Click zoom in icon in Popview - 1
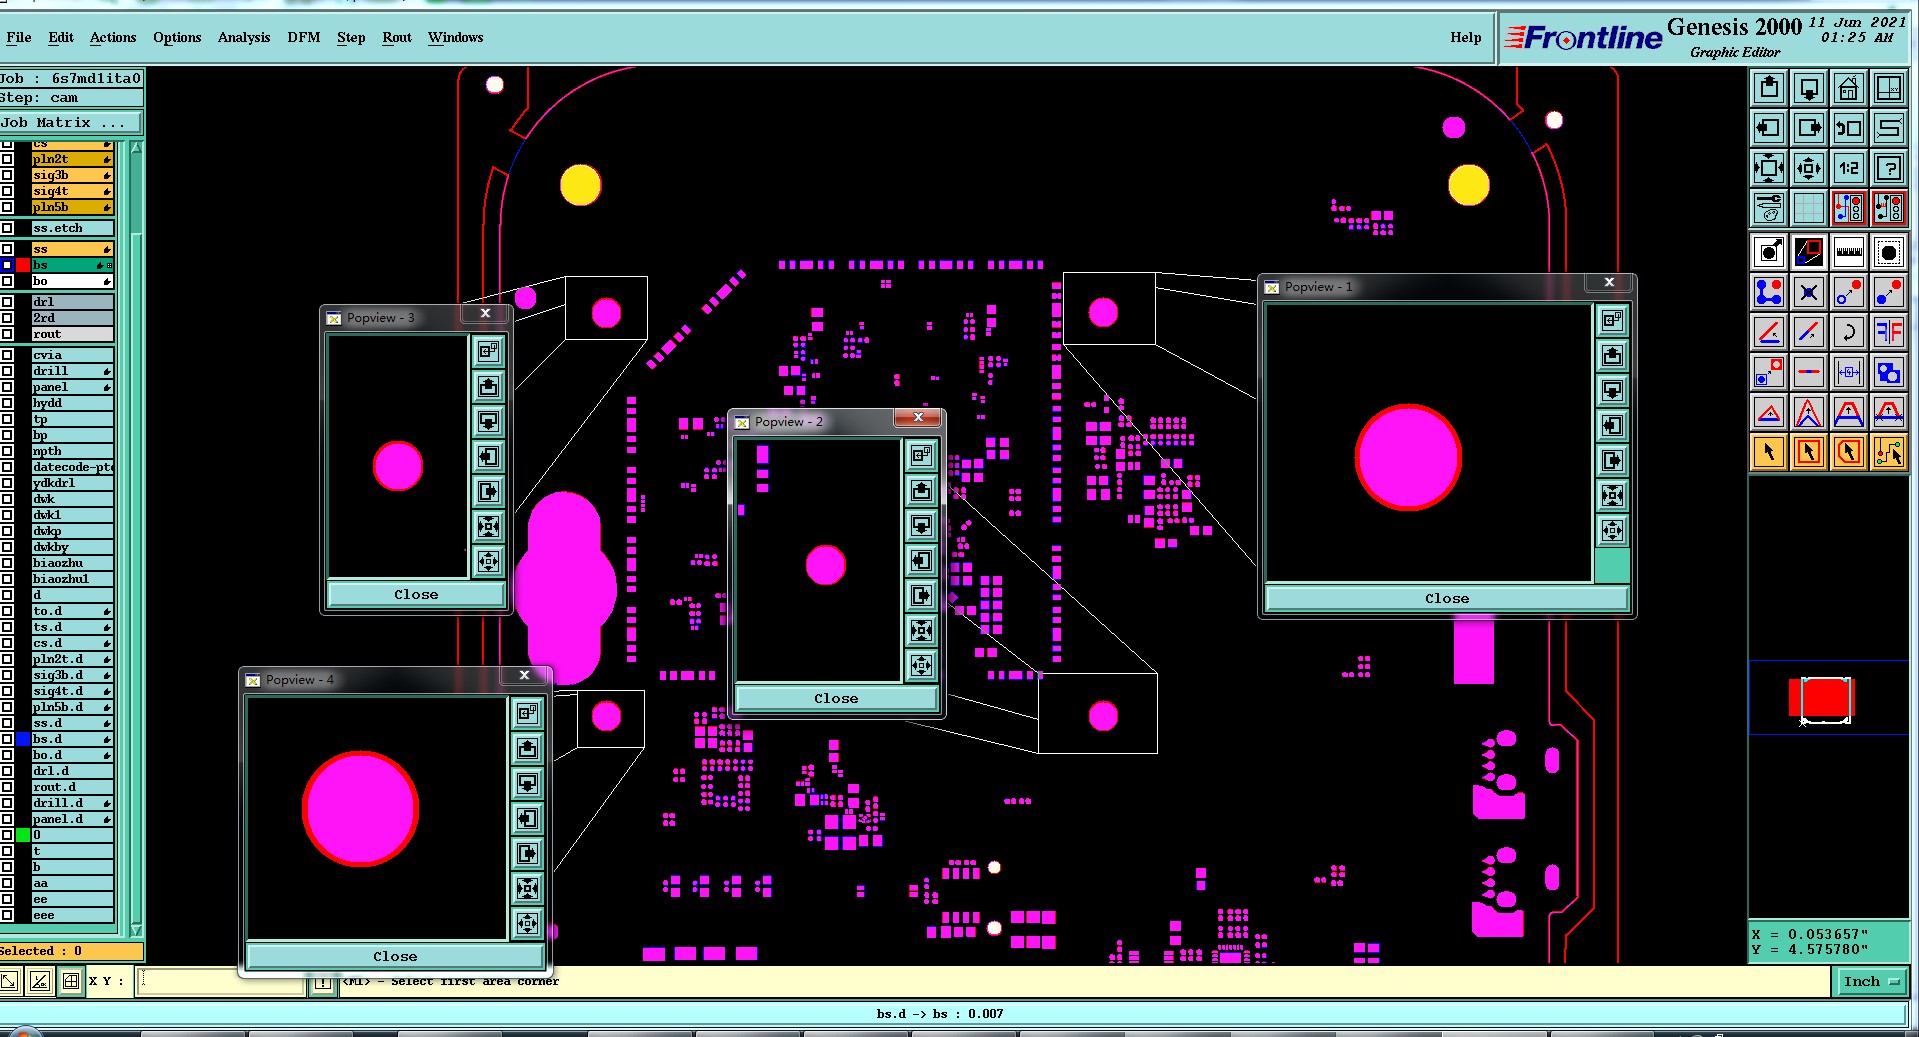Image resolution: width=1919 pixels, height=1037 pixels. click(x=1612, y=495)
